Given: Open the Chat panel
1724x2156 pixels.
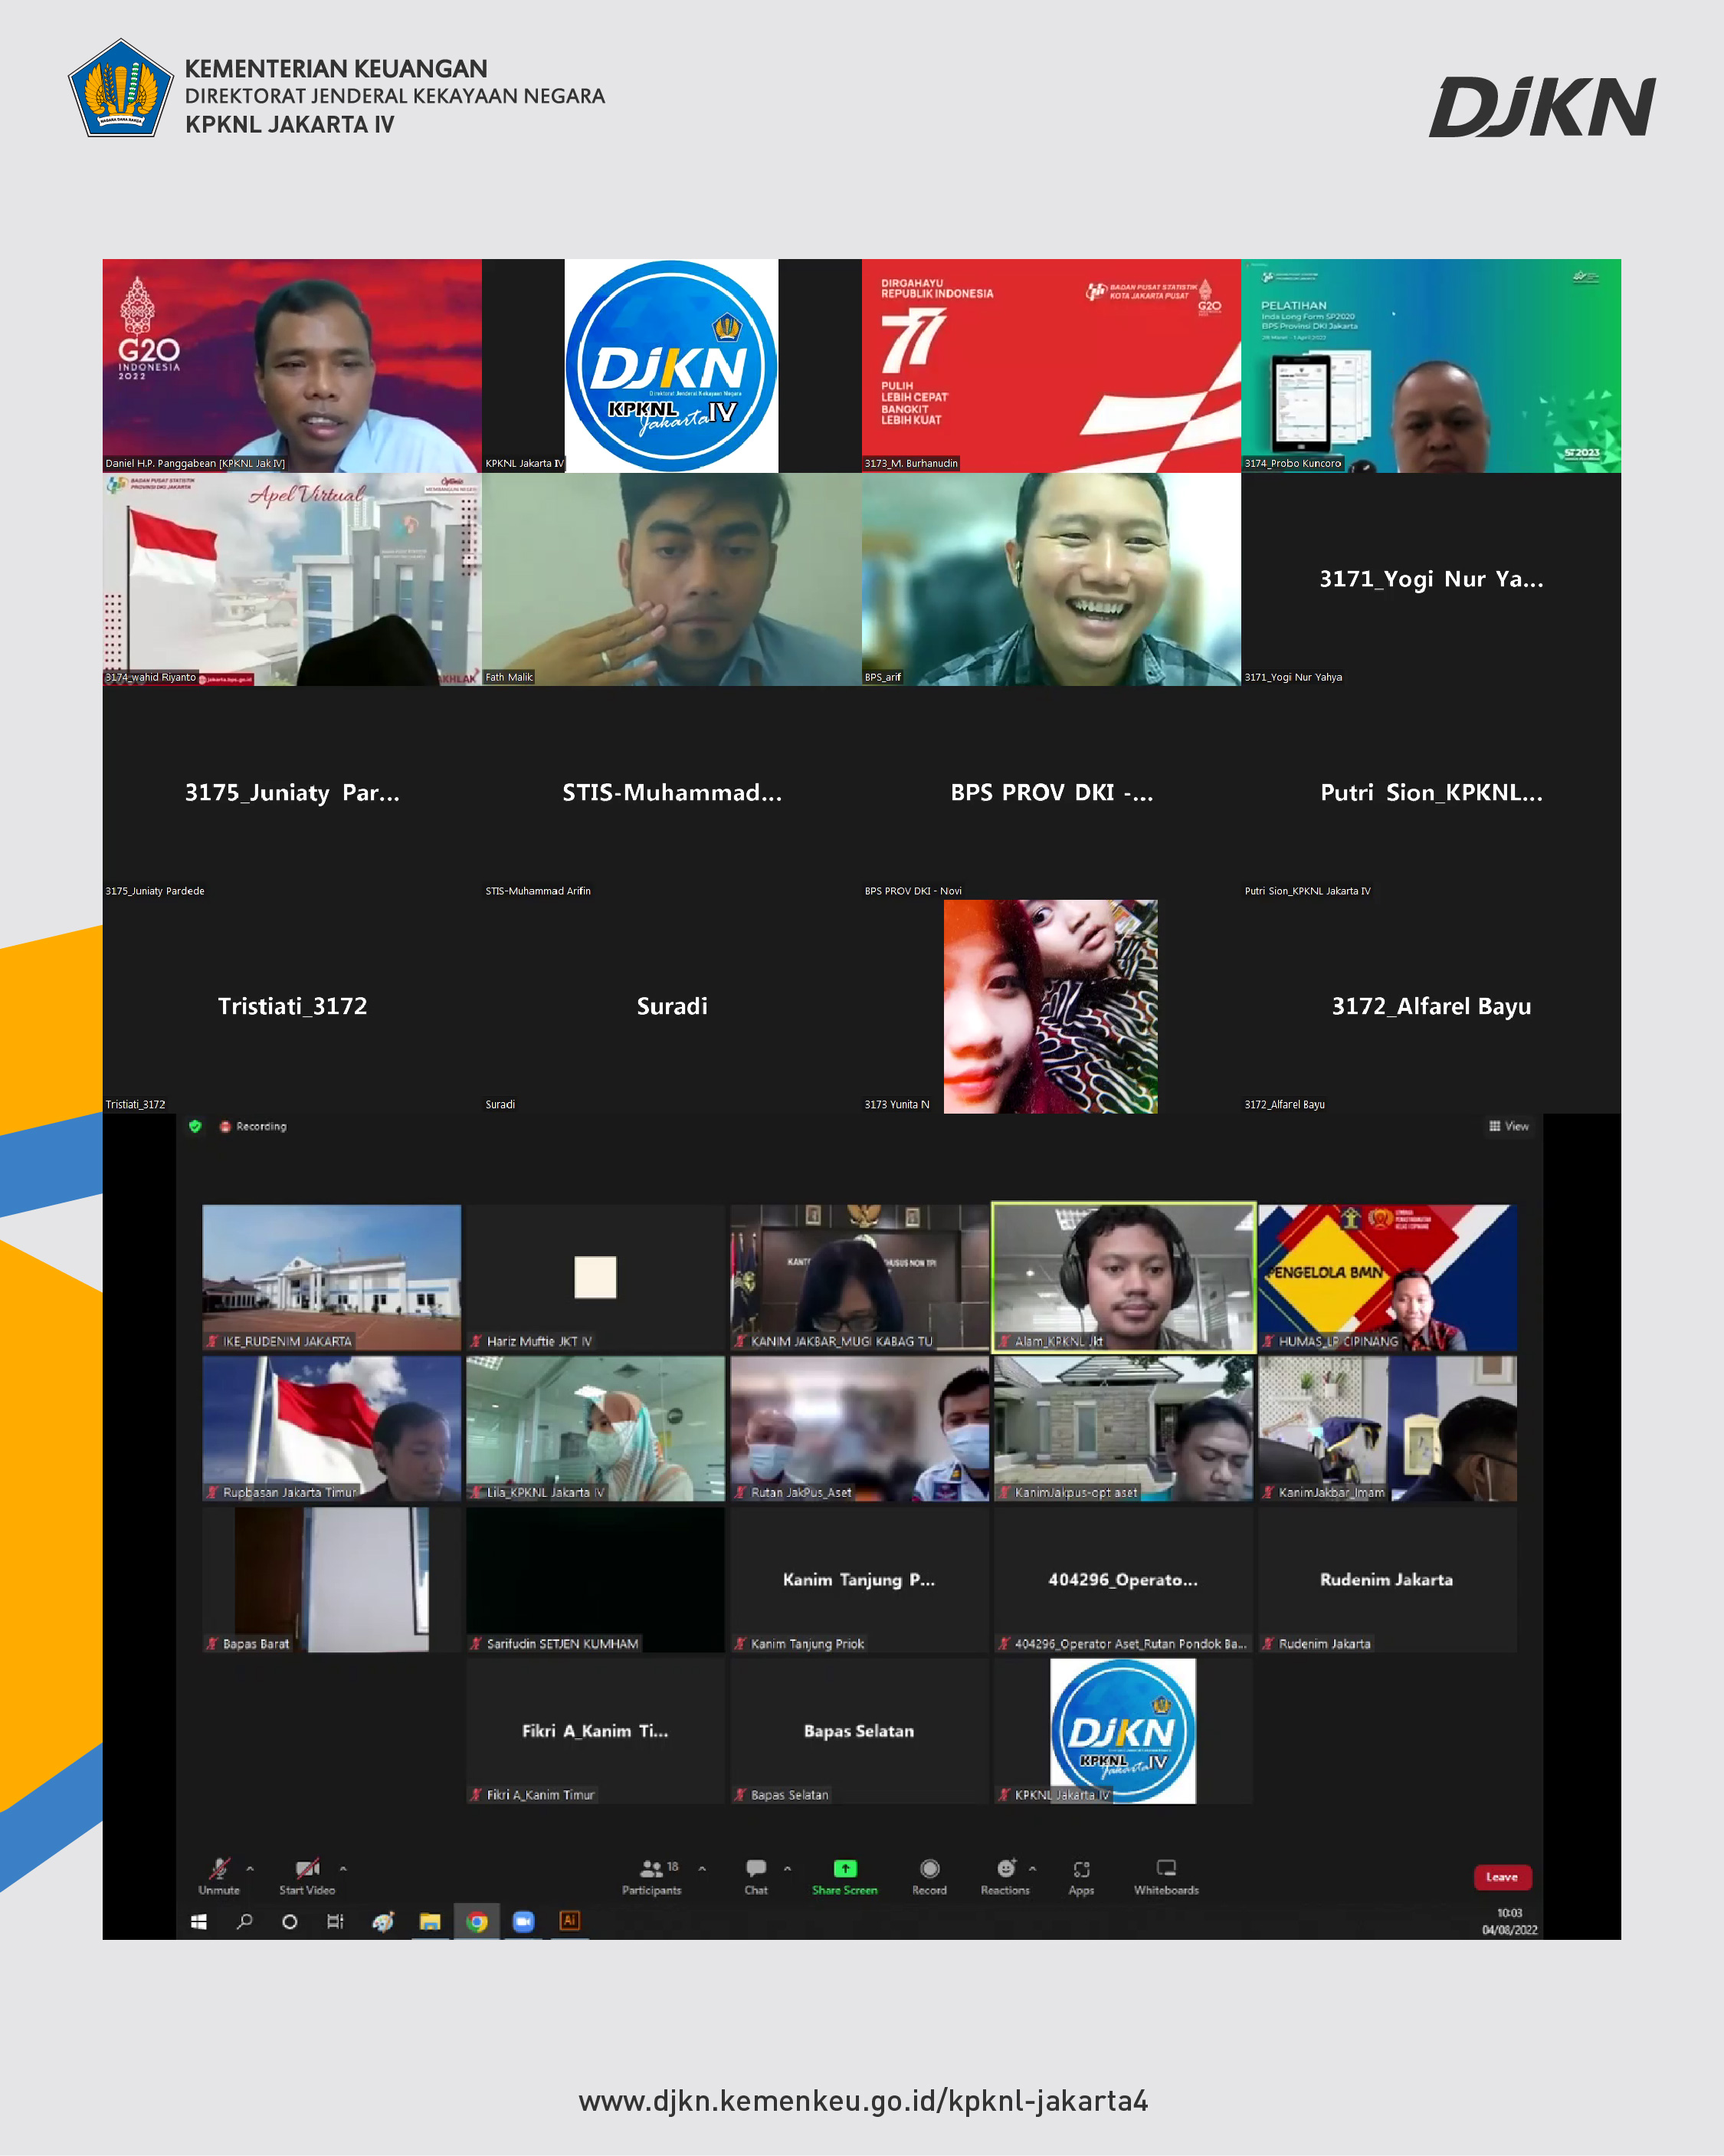Looking at the screenshot, I should click(x=756, y=1869).
